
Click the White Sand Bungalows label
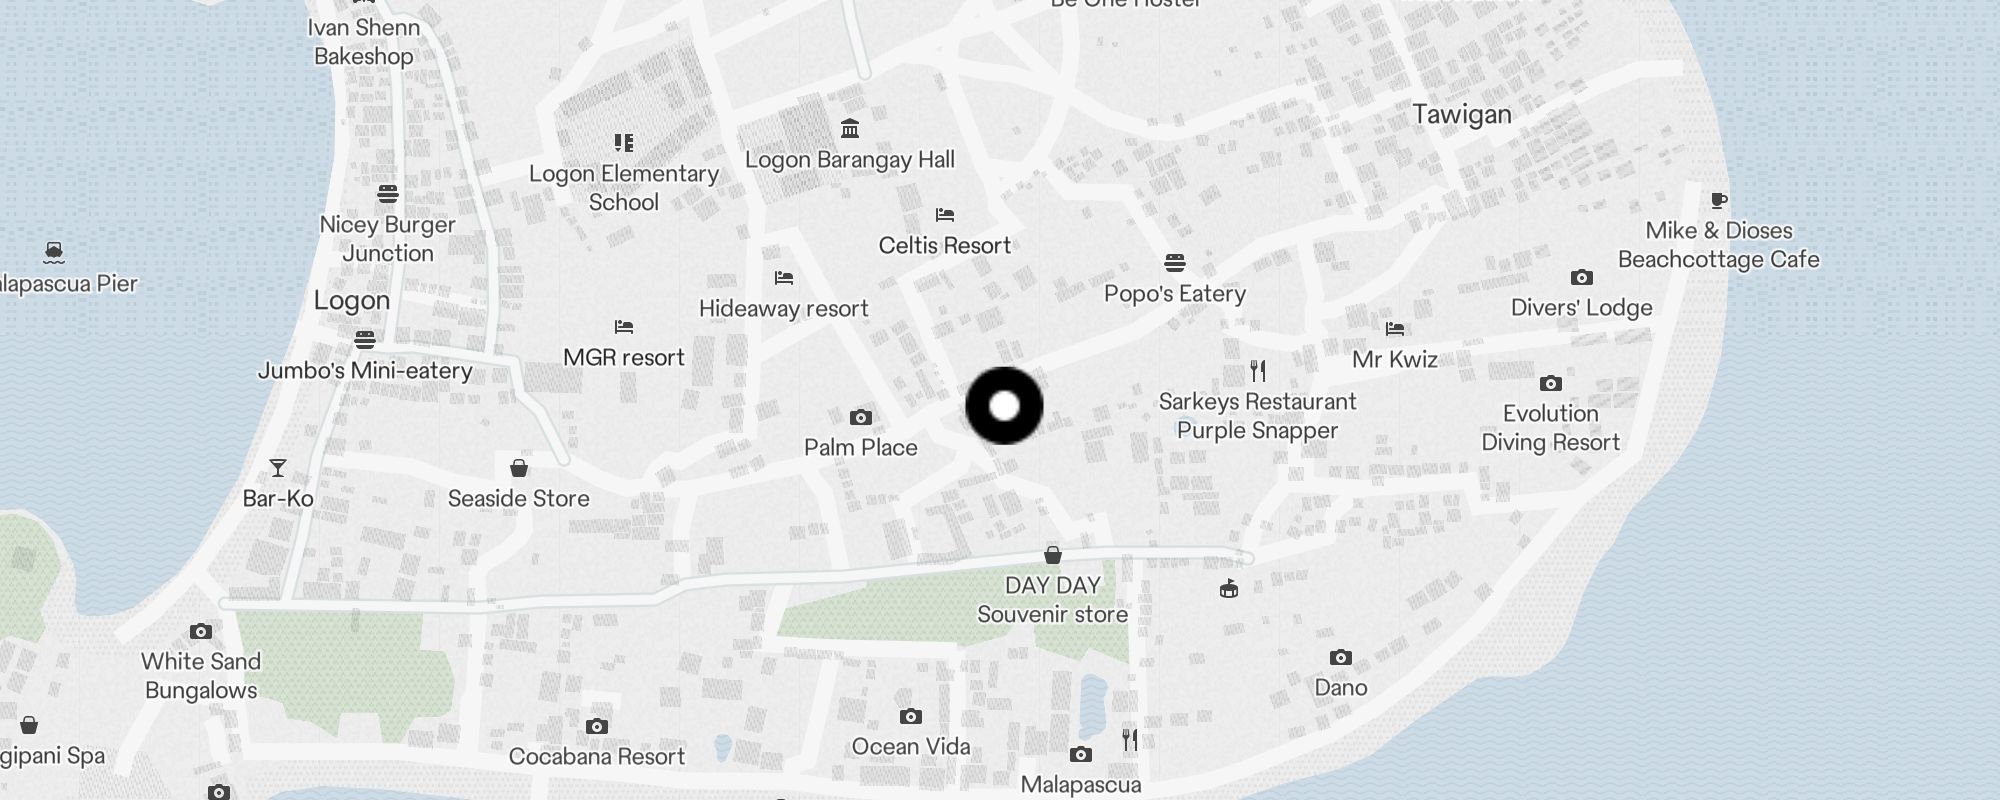(x=201, y=676)
